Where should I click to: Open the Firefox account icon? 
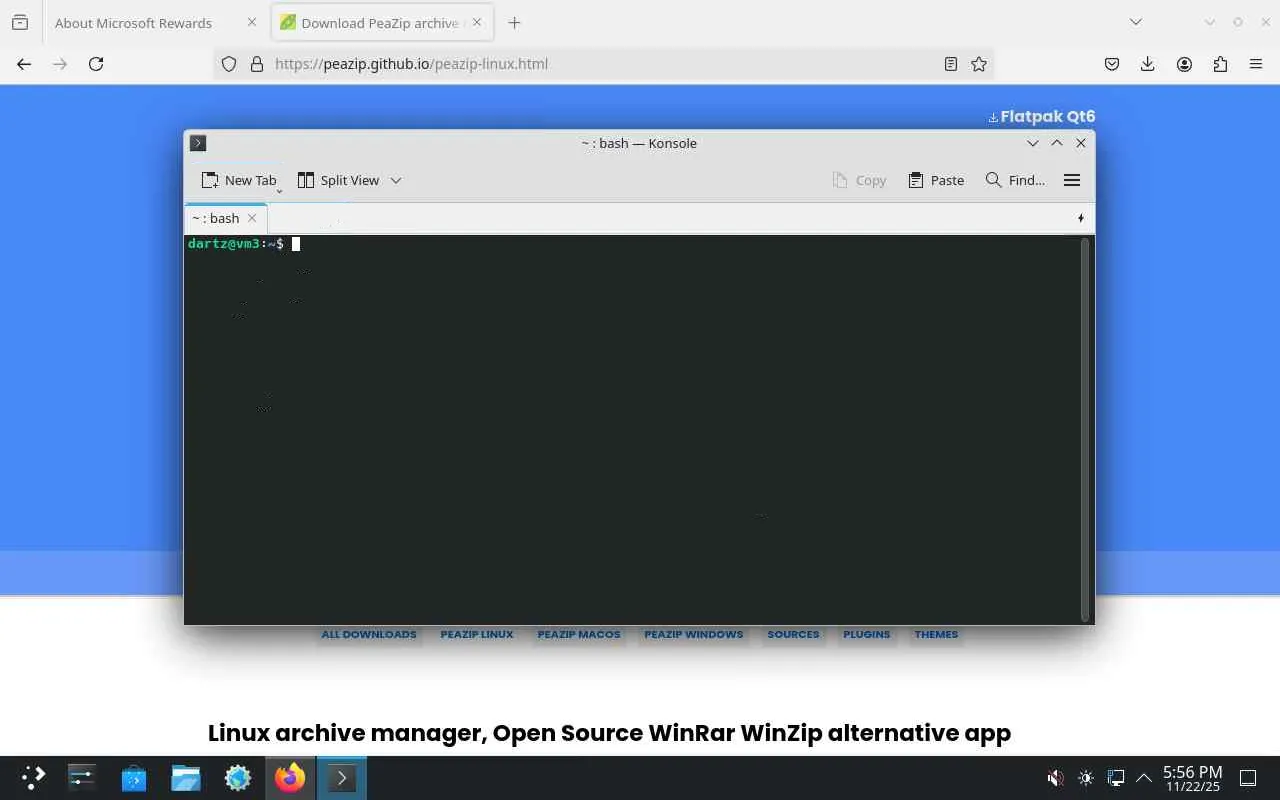tap(1184, 64)
